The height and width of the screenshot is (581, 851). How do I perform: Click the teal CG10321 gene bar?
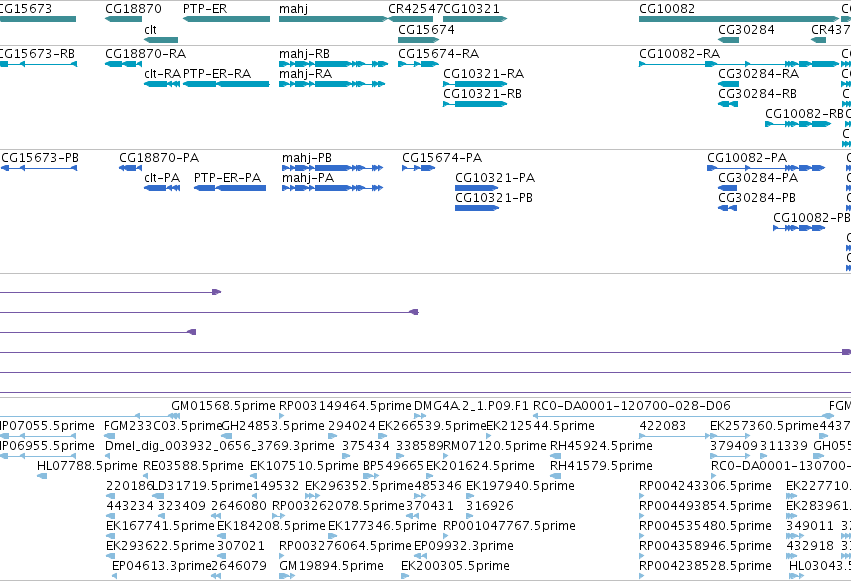pos(475,19)
